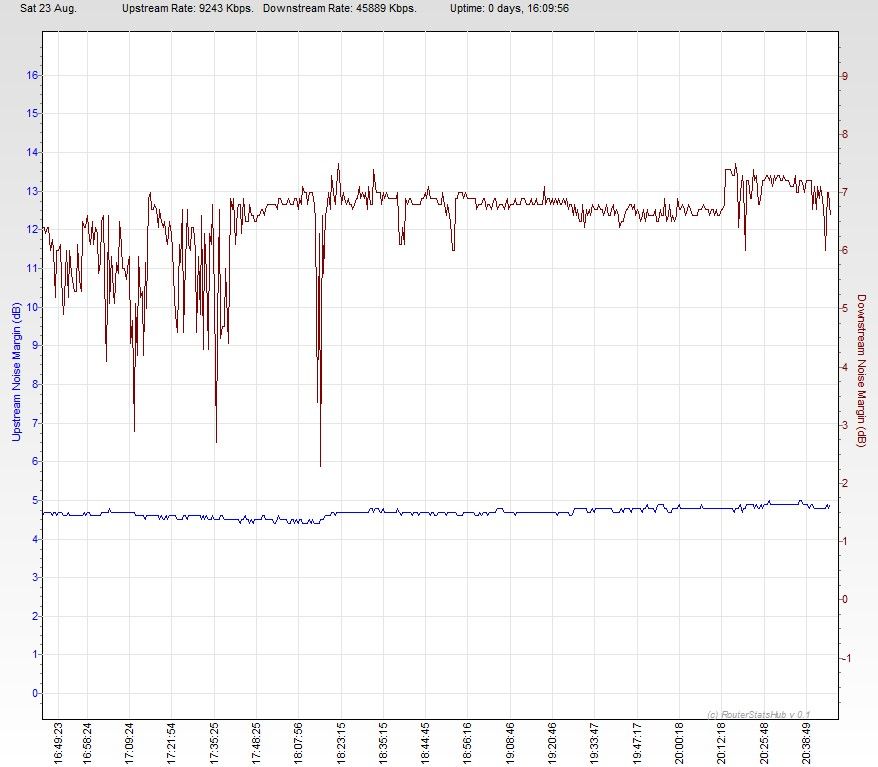Click the 18:23:15 time axis label
The width and height of the screenshot is (878, 767).
pyautogui.click(x=341, y=743)
